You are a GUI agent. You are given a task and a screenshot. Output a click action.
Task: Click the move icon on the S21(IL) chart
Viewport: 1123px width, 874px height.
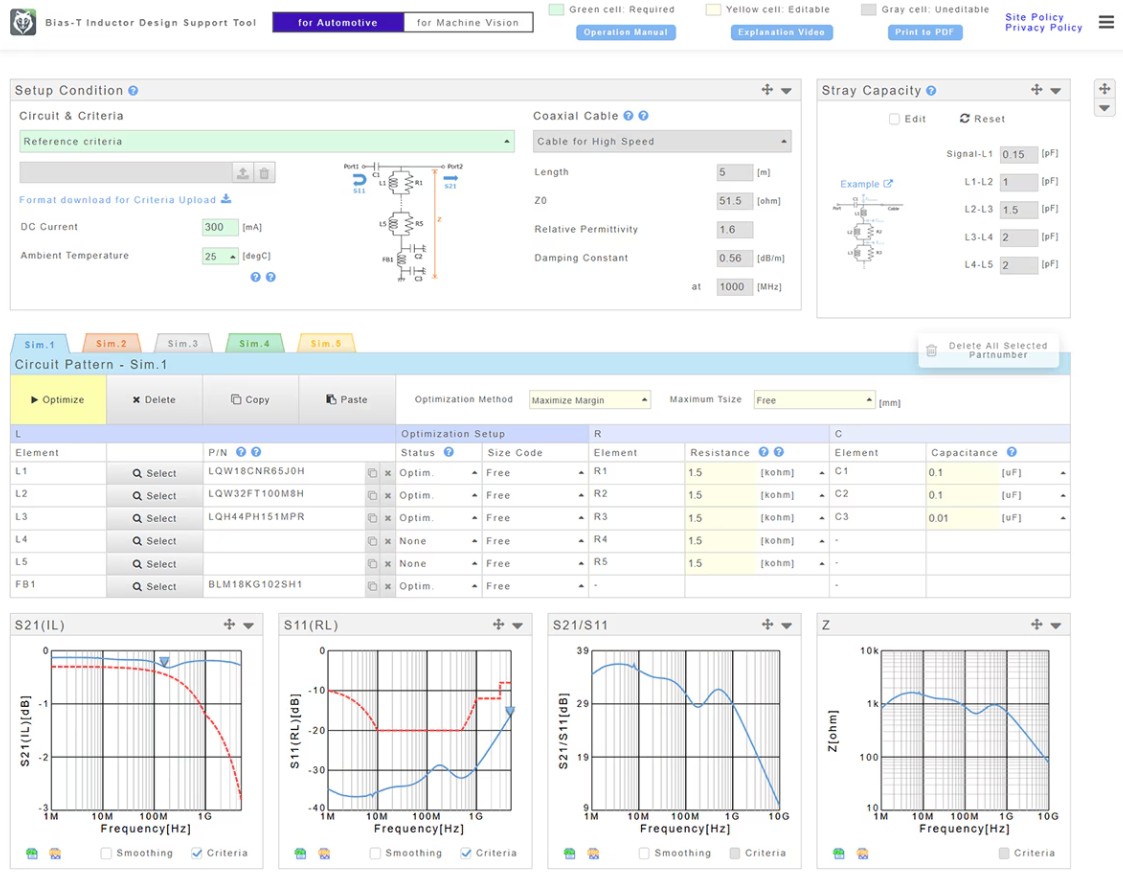[229, 625]
